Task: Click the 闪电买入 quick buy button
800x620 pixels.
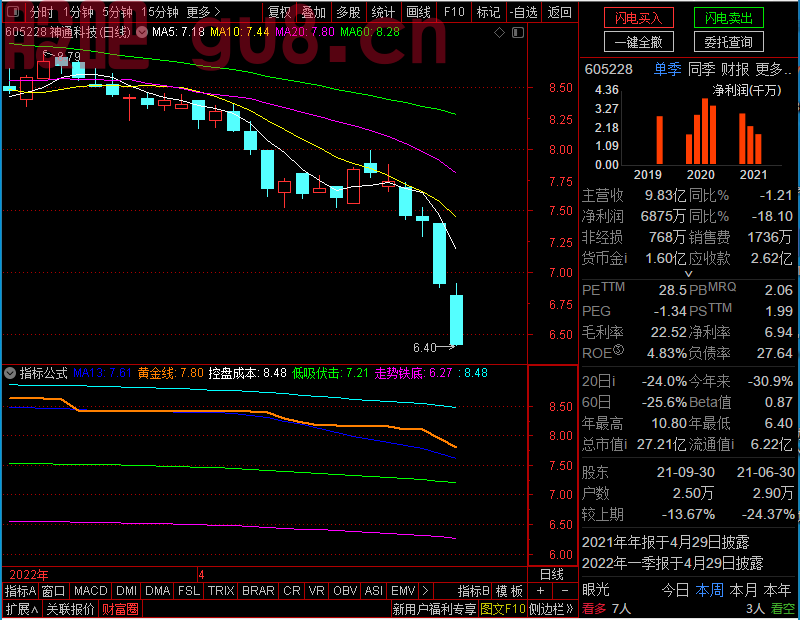Action: [638, 18]
